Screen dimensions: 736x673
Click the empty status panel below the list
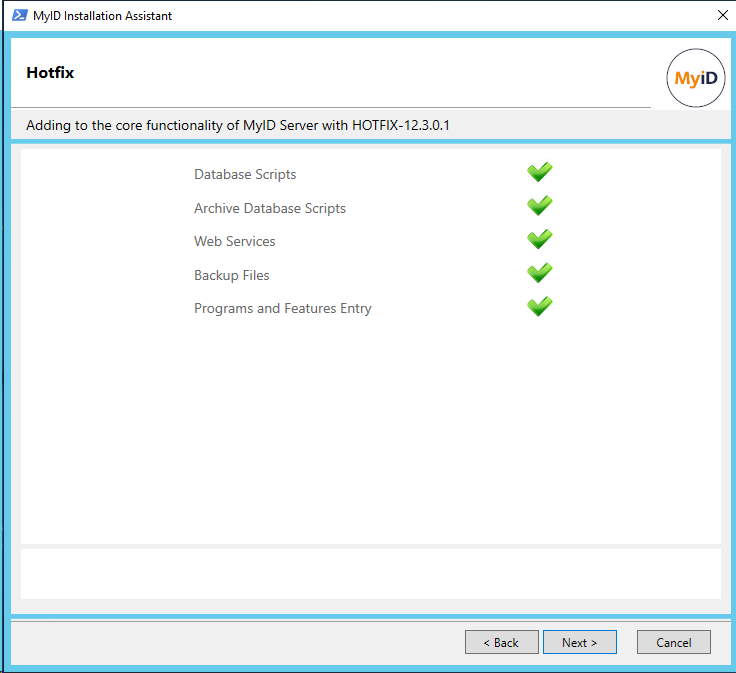click(370, 573)
